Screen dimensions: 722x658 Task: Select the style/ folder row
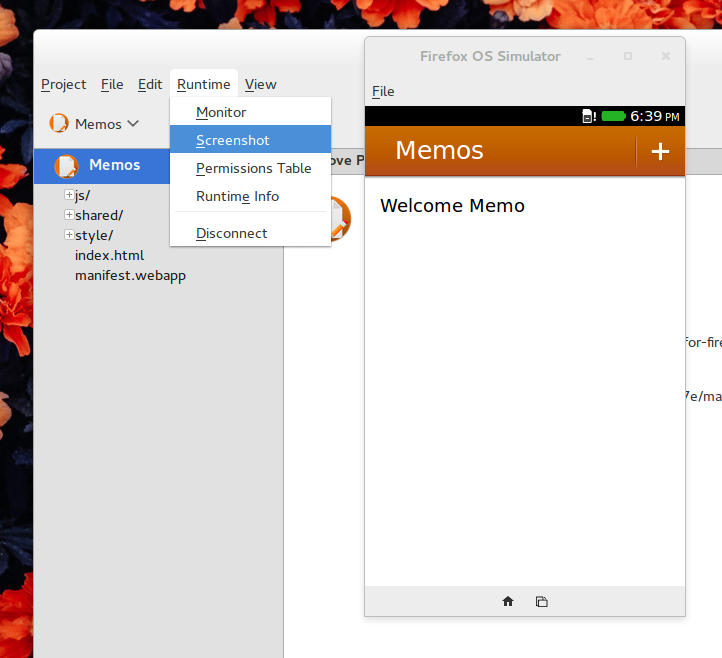94,236
